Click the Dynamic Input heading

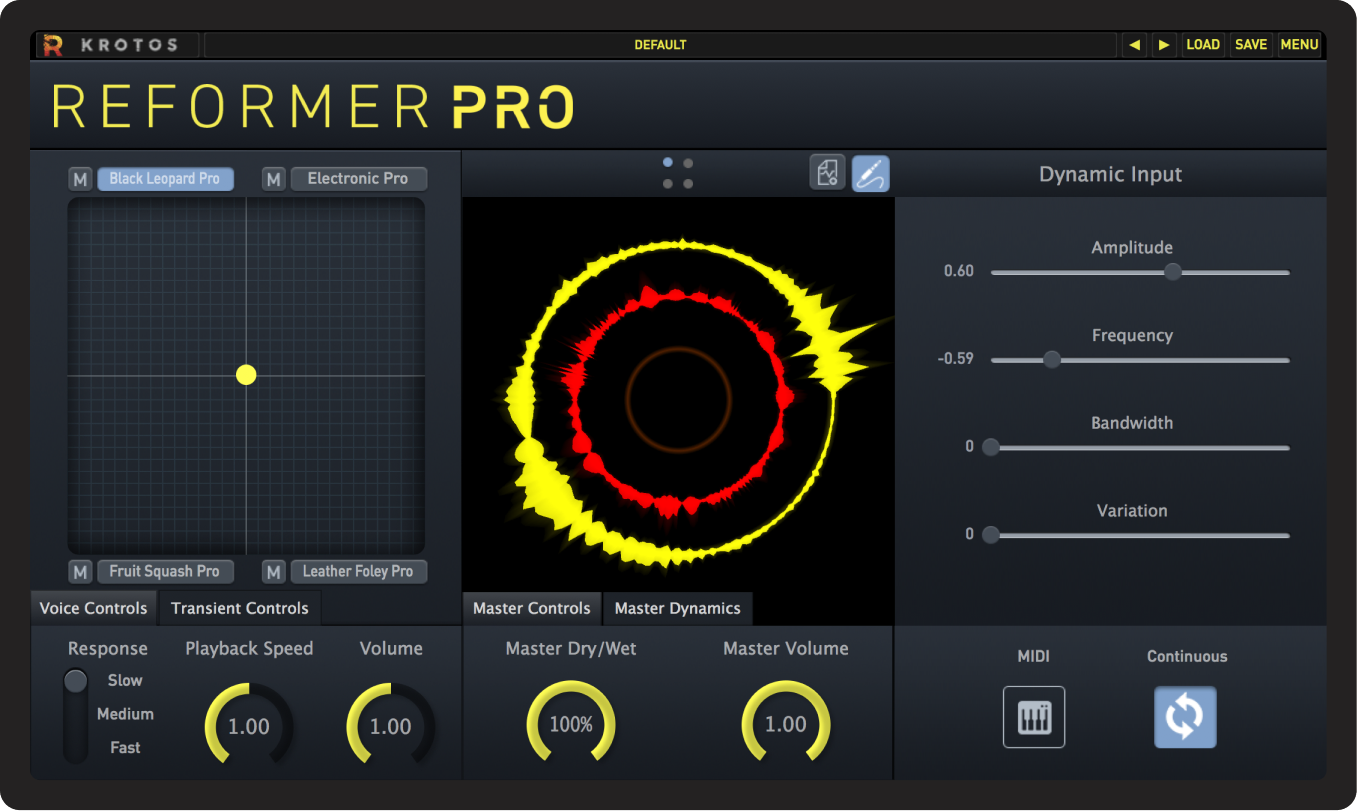point(1110,174)
